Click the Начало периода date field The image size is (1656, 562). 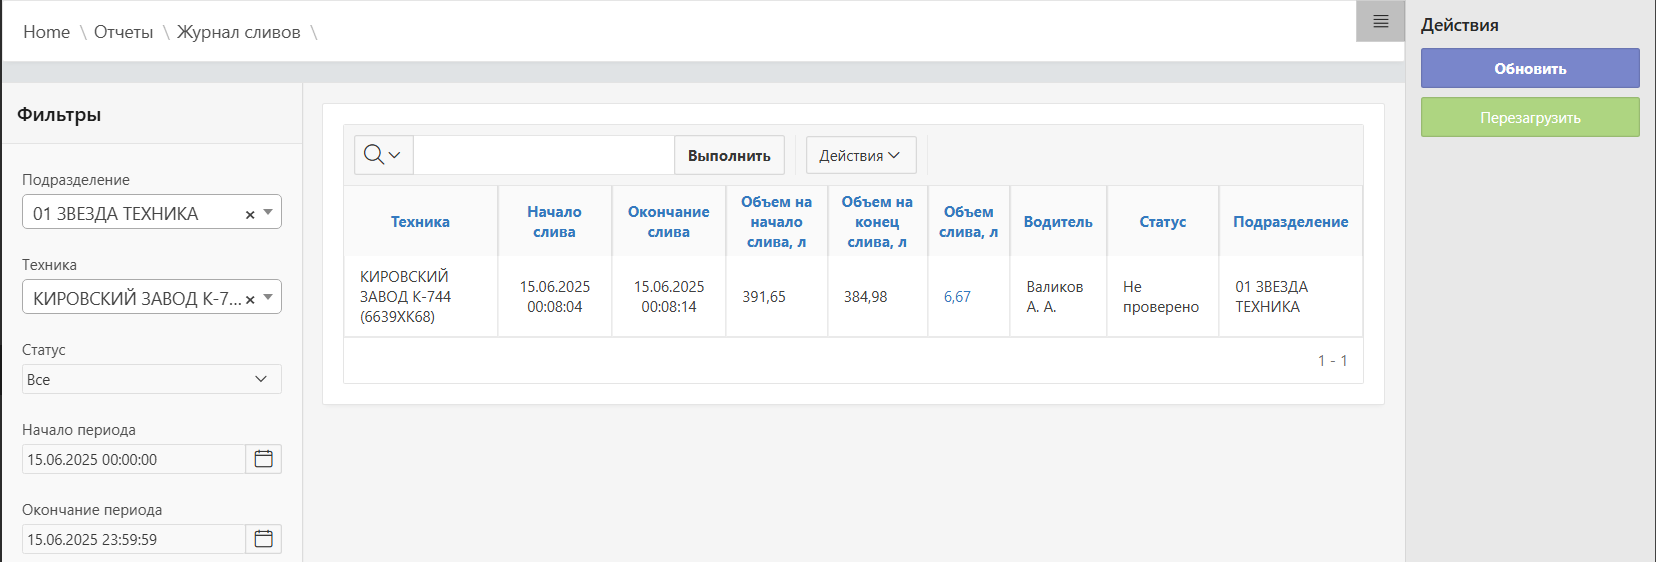[x=133, y=459]
